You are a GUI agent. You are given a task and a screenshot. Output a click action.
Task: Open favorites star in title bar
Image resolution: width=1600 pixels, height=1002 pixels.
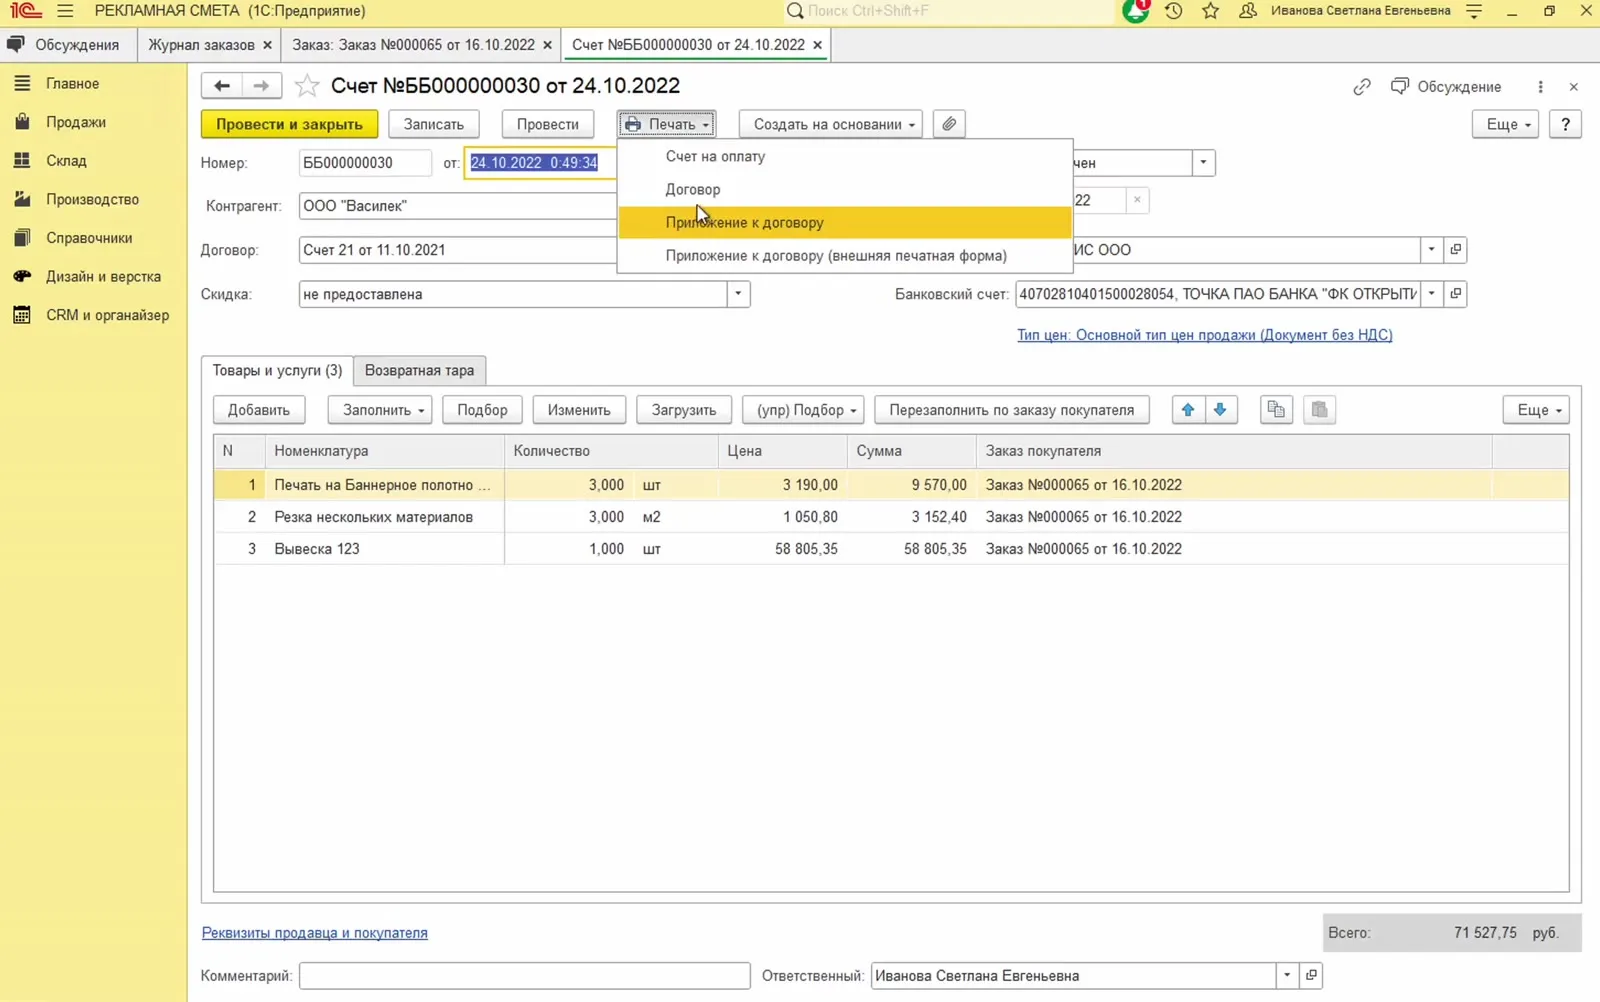[1211, 11]
